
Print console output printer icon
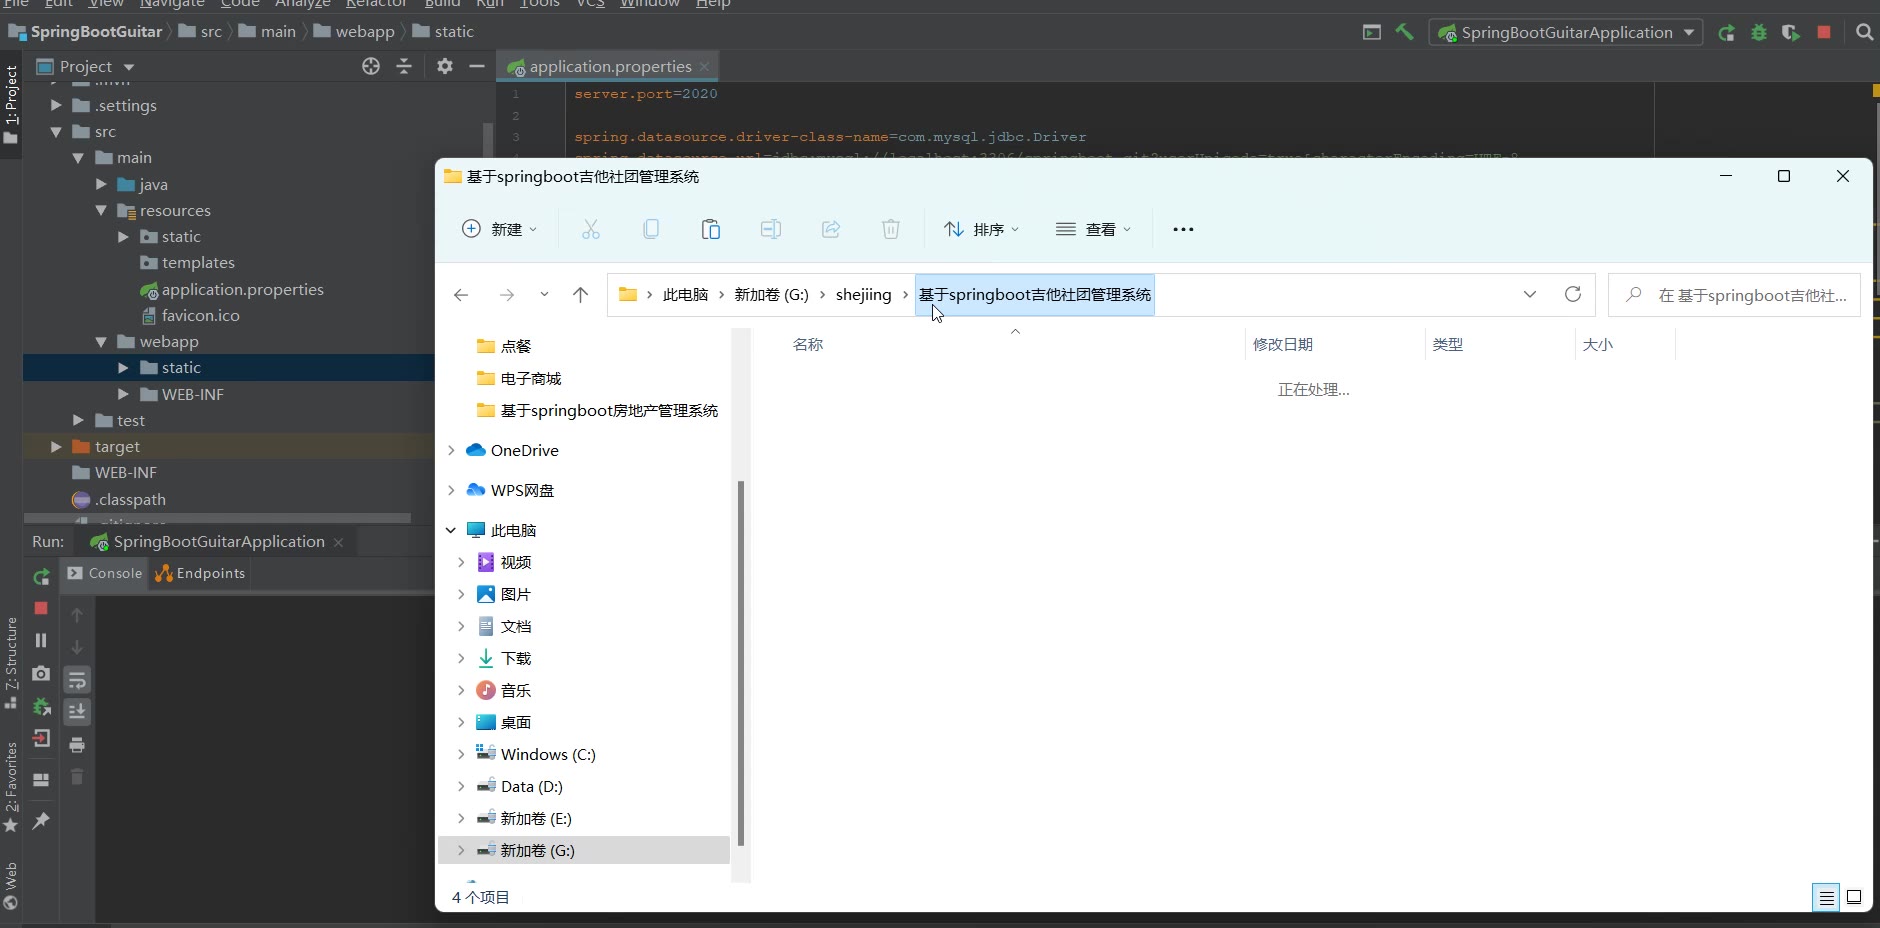click(77, 745)
